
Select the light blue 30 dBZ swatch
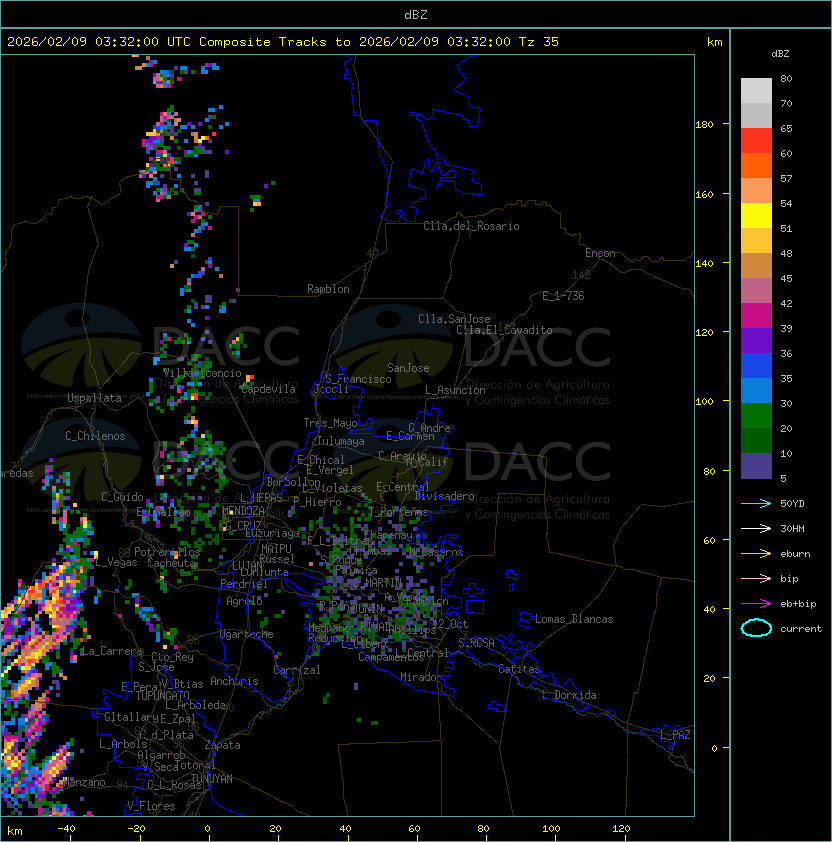[756, 390]
